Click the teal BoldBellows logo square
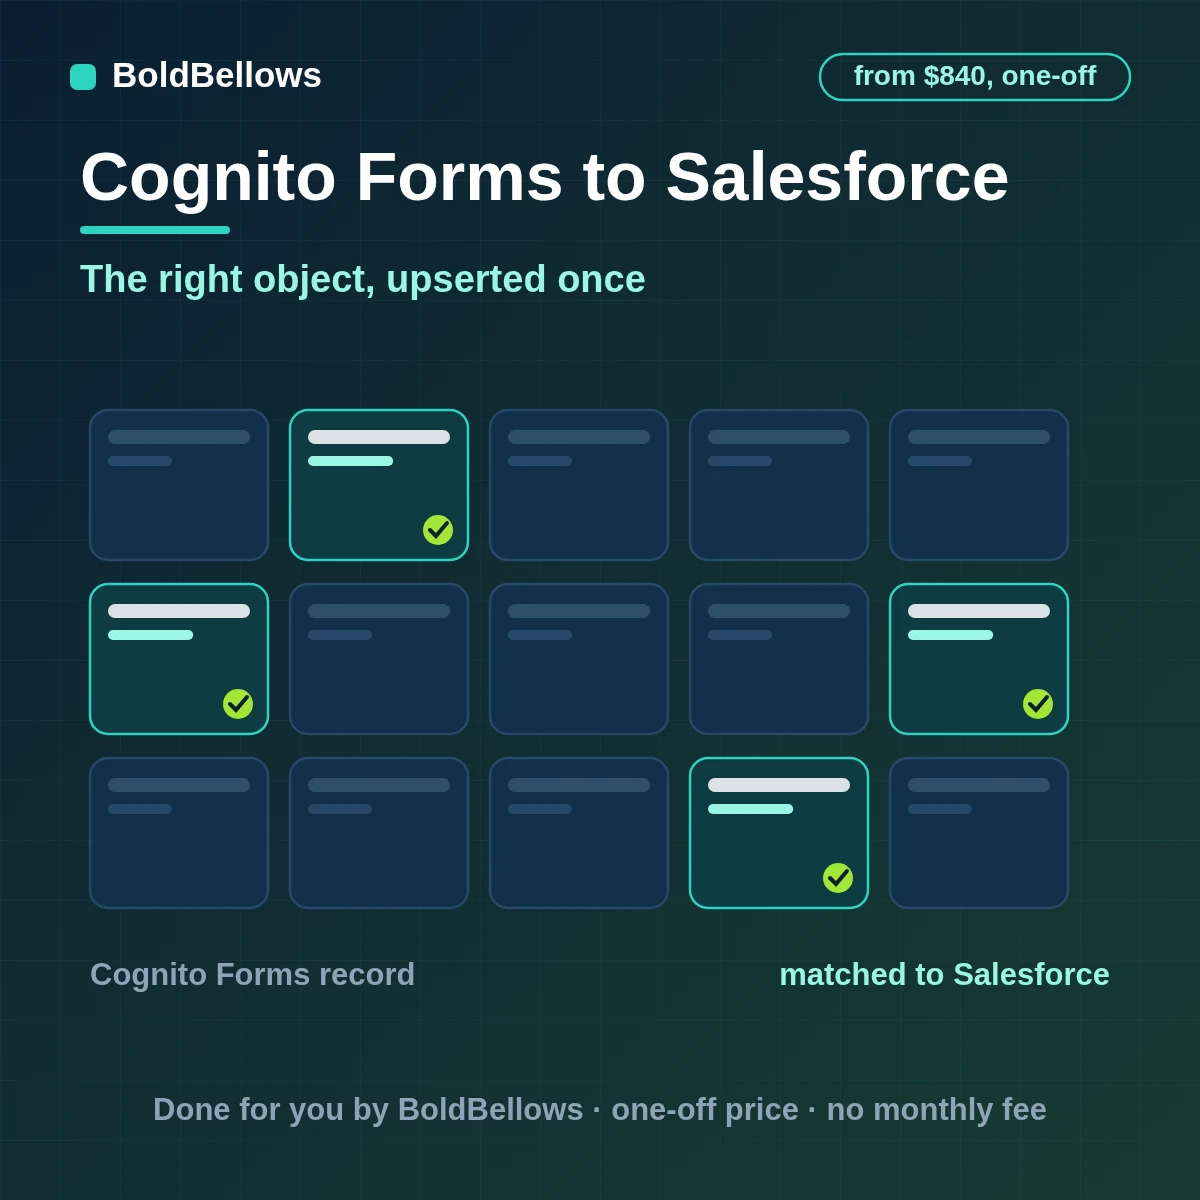Viewport: 1200px width, 1200px height. tap(83, 77)
